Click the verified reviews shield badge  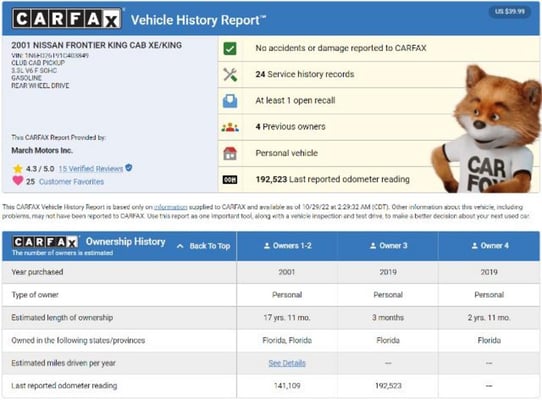coord(129,168)
